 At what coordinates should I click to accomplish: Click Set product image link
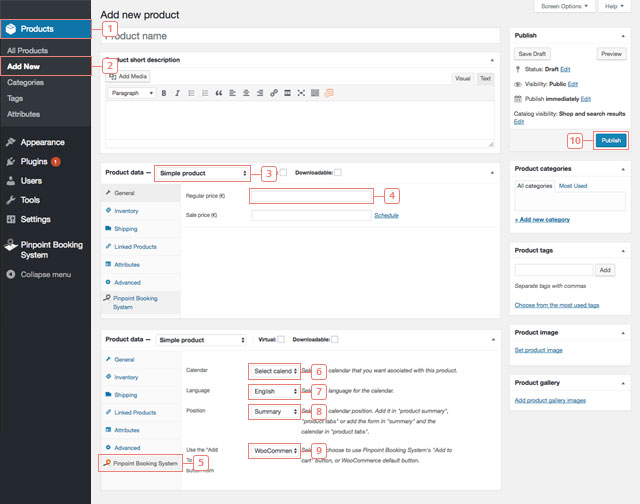click(538, 350)
